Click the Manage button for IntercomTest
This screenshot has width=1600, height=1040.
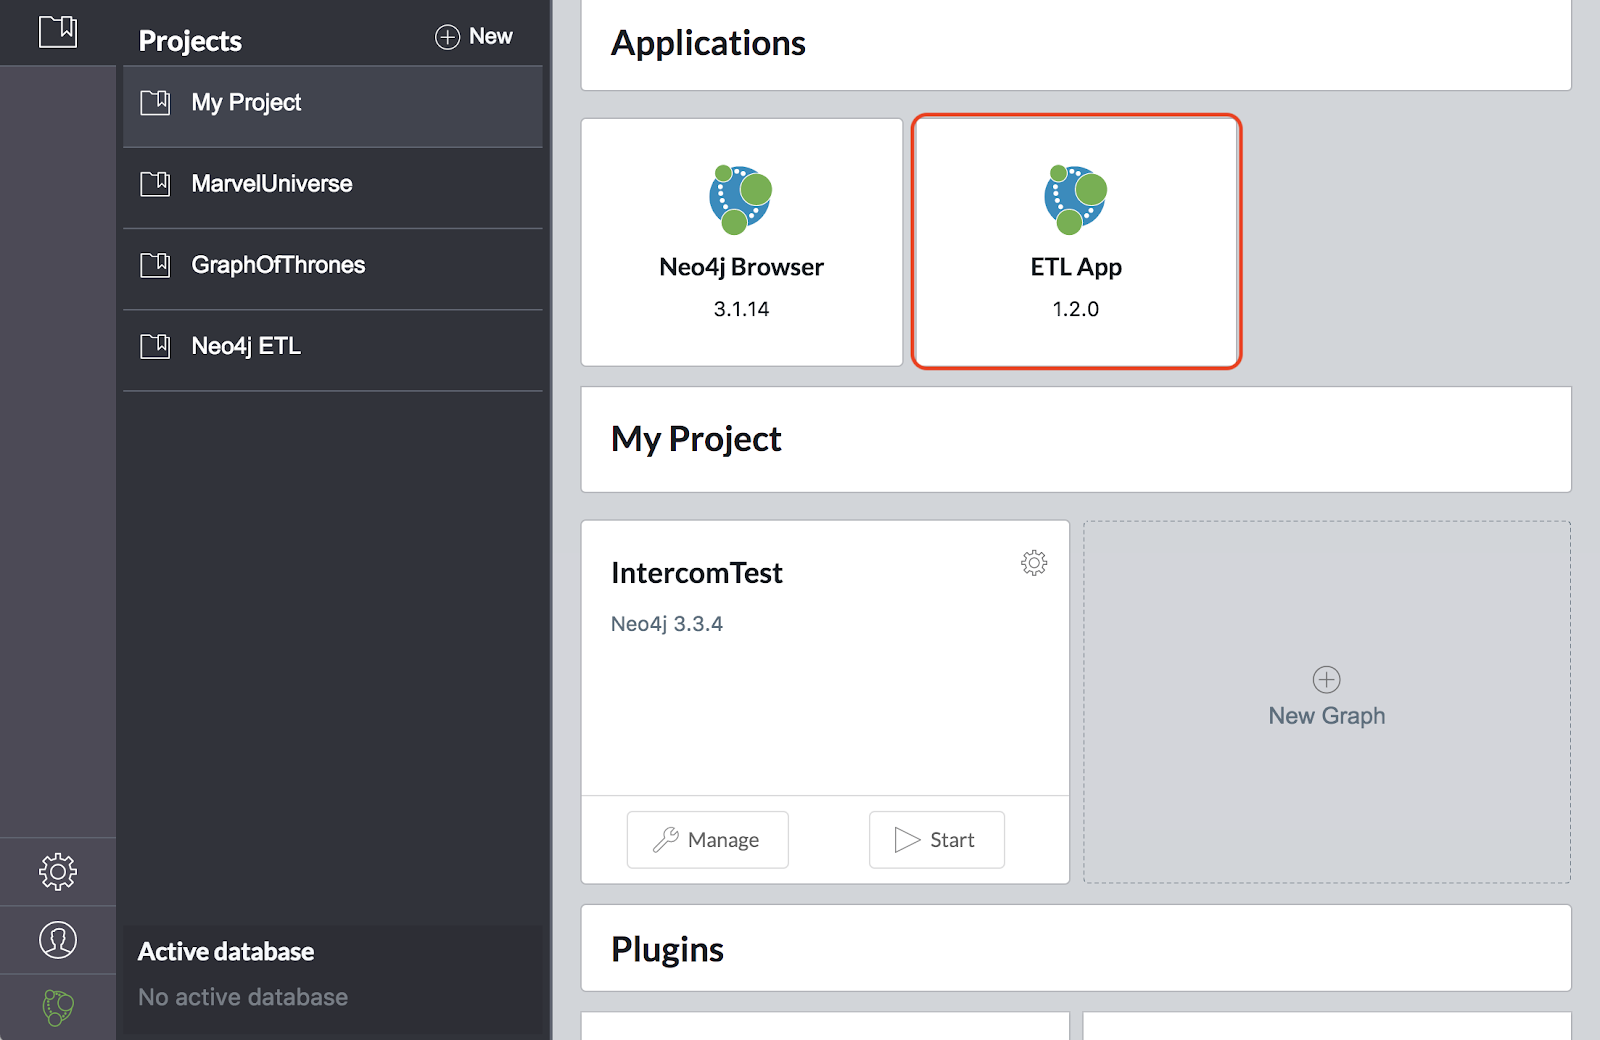(x=708, y=840)
